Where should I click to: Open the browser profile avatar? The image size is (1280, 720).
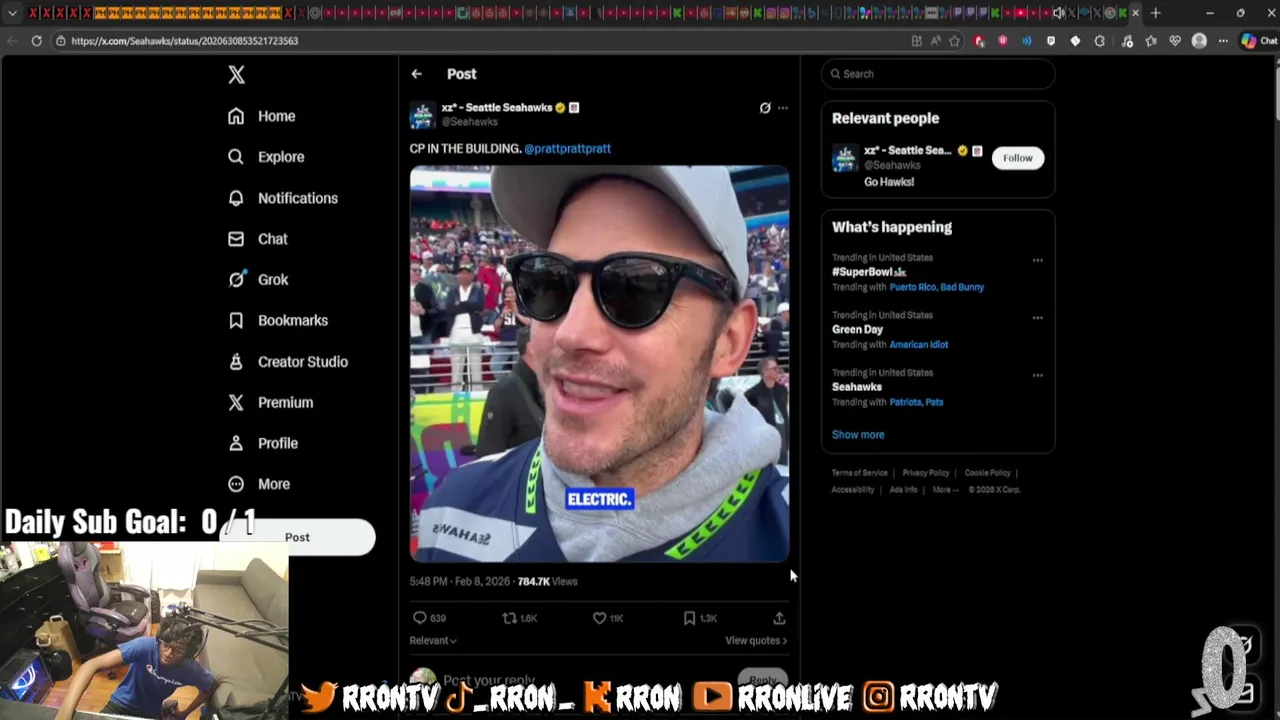click(x=1199, y=41)
